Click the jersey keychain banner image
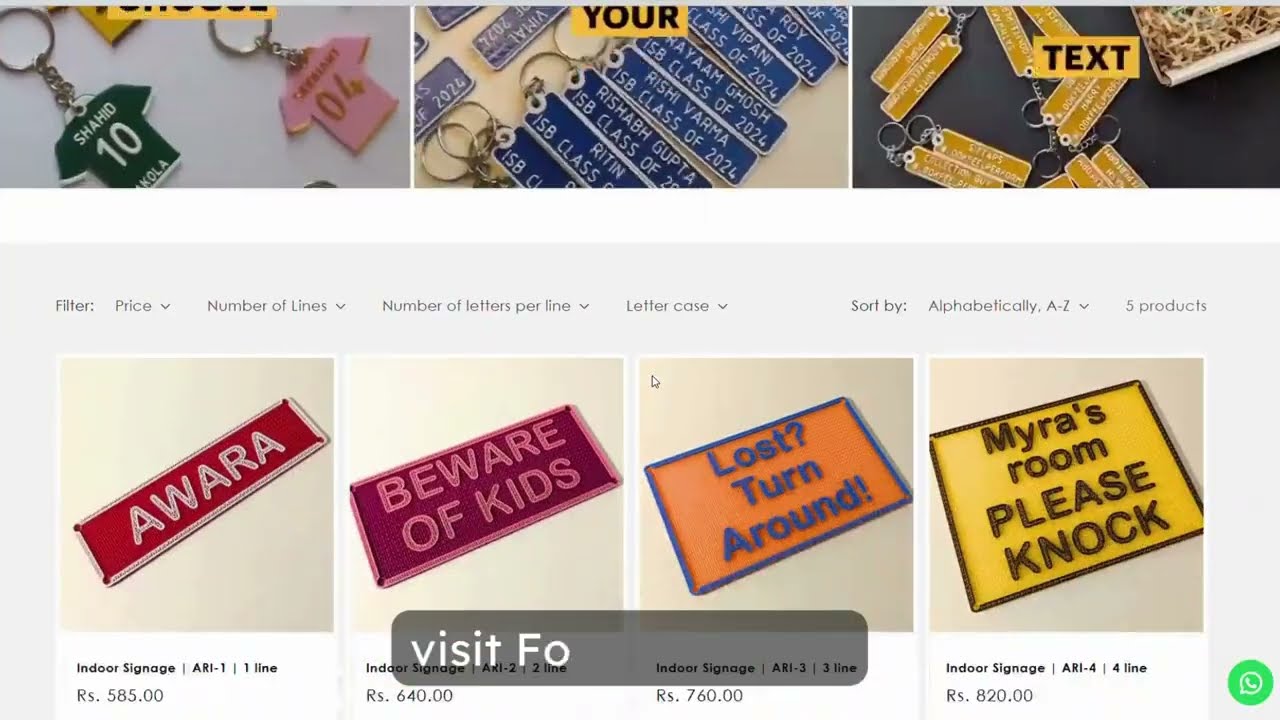The width and height of the screenshot is (1280, 720). tap(205, 97)
